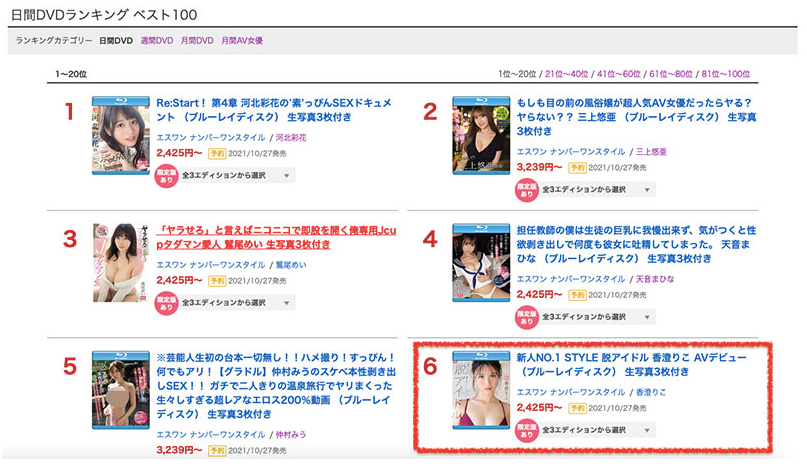This screenshot has width=807, height=474.
Task: Click the 三上悠亜 actress link
Action: click(651, 152)
